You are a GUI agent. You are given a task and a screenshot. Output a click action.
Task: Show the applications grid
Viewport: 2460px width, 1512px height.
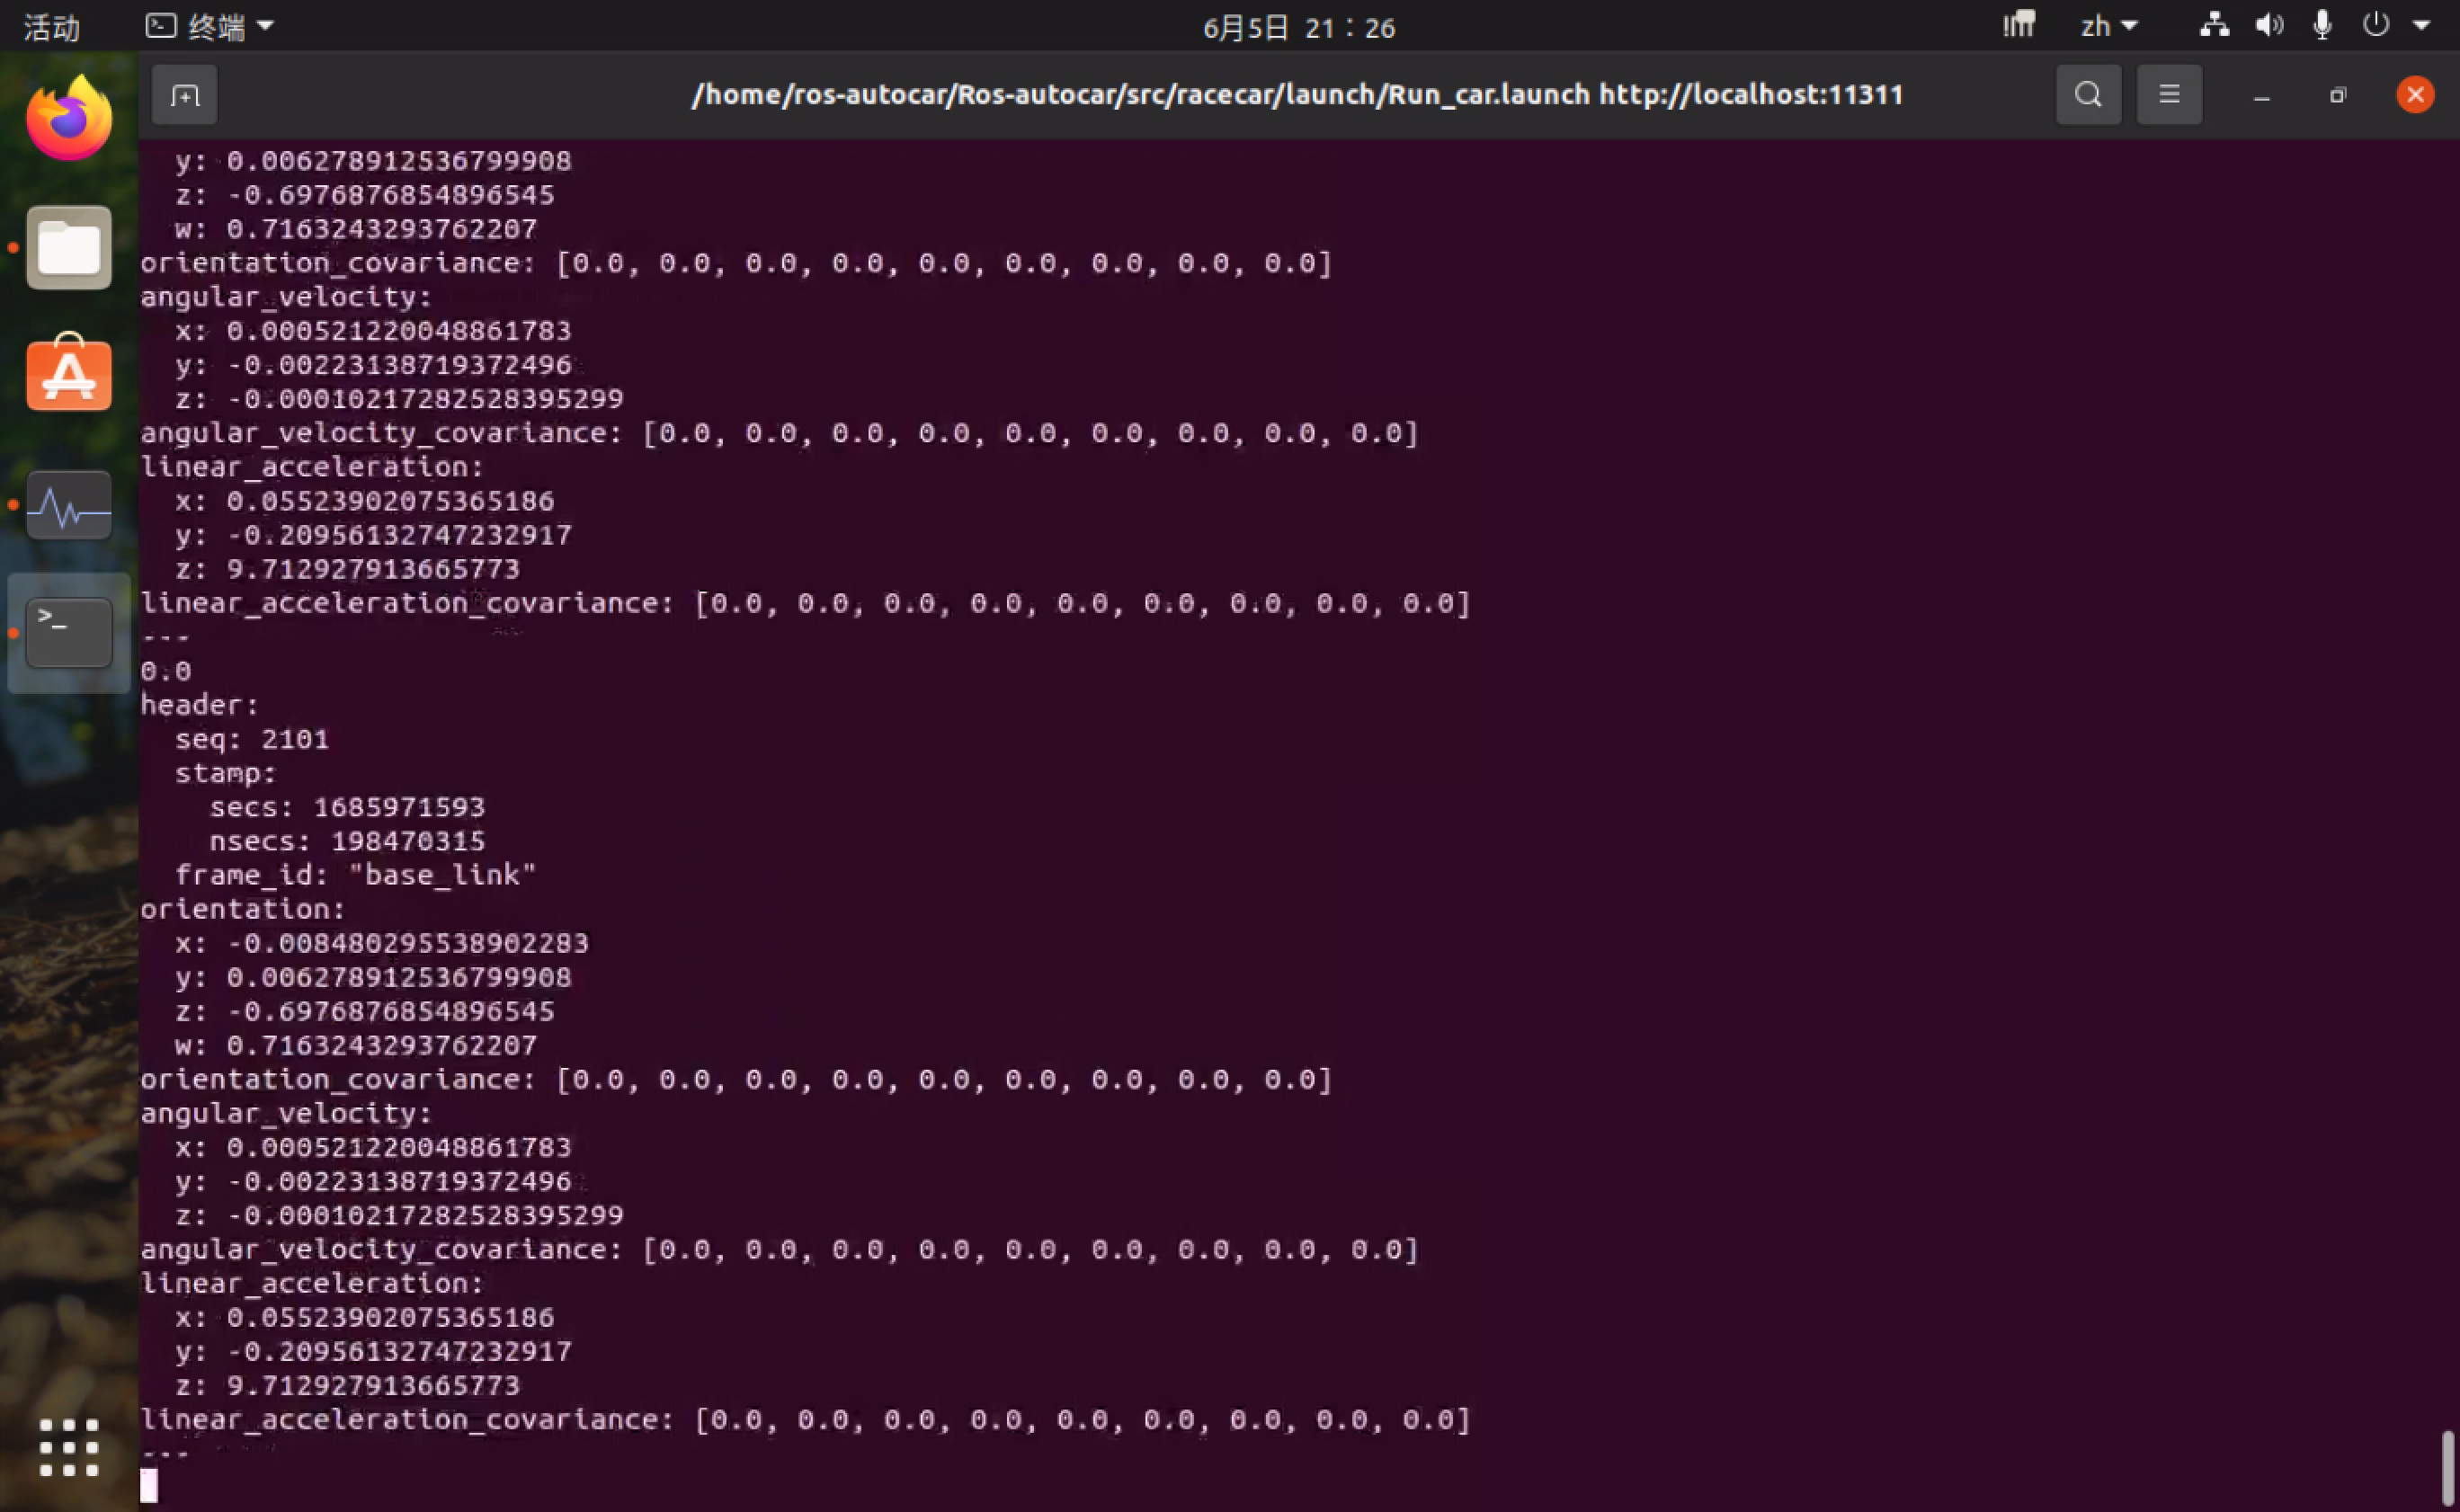click(69, 1447)
